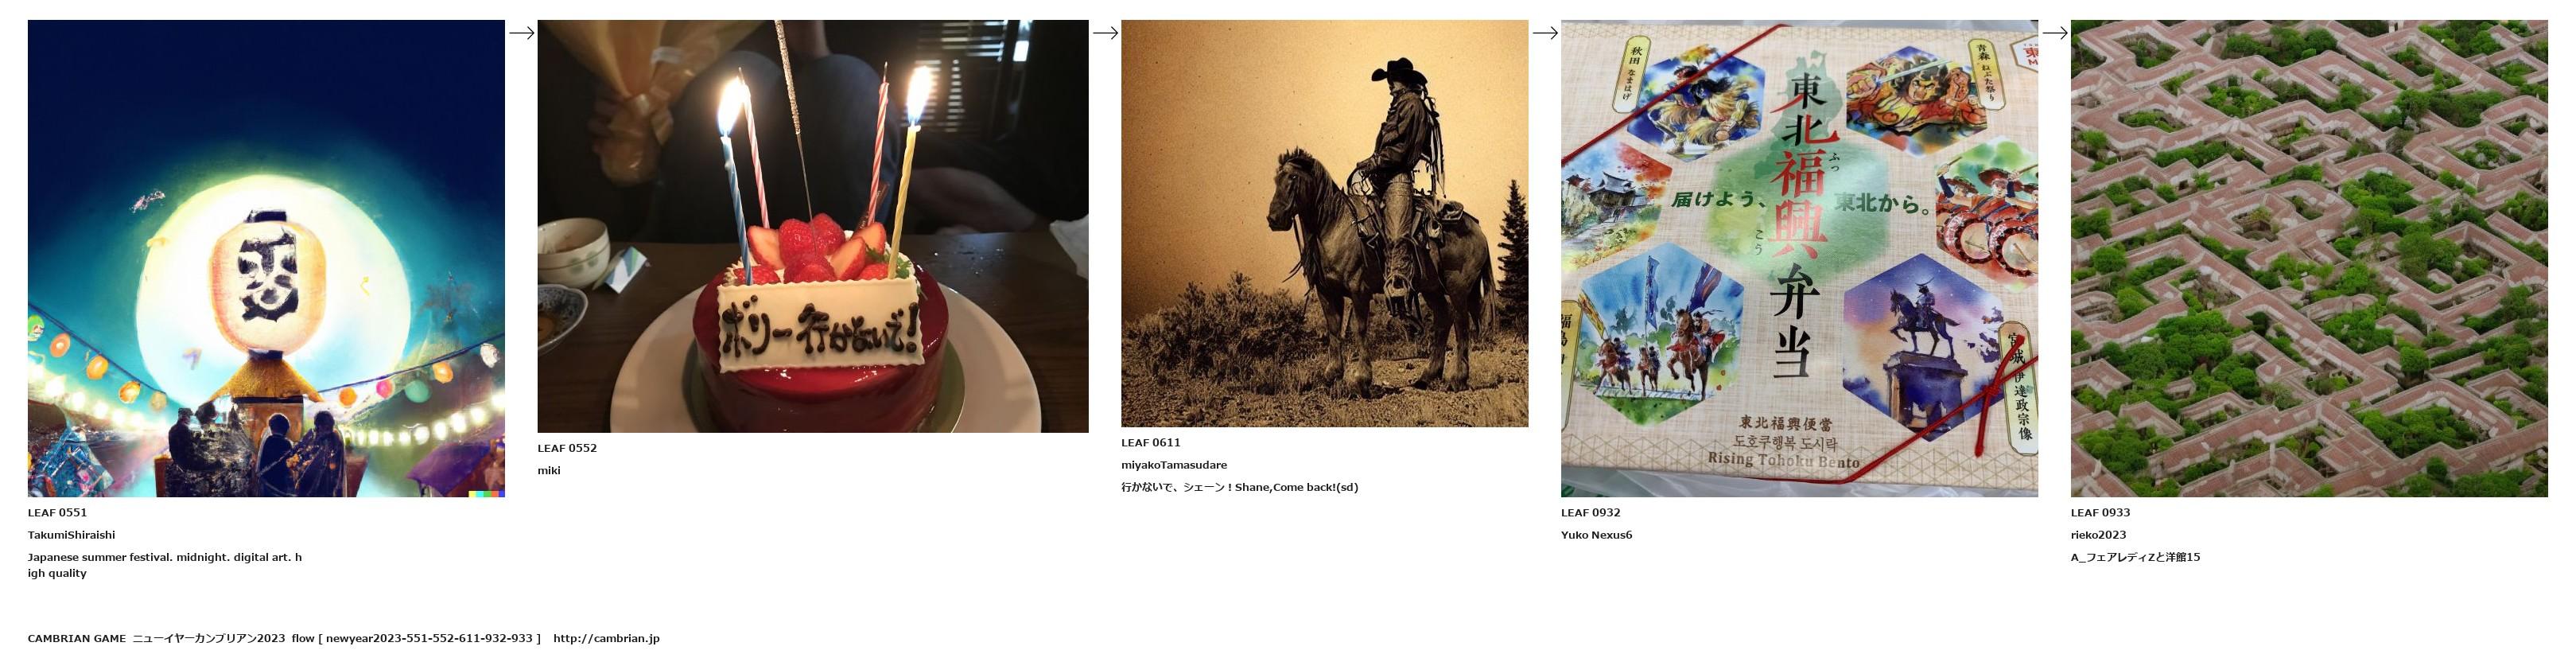Select the LEAF 0611 label
The image size is (2576, 658).
1151,442
